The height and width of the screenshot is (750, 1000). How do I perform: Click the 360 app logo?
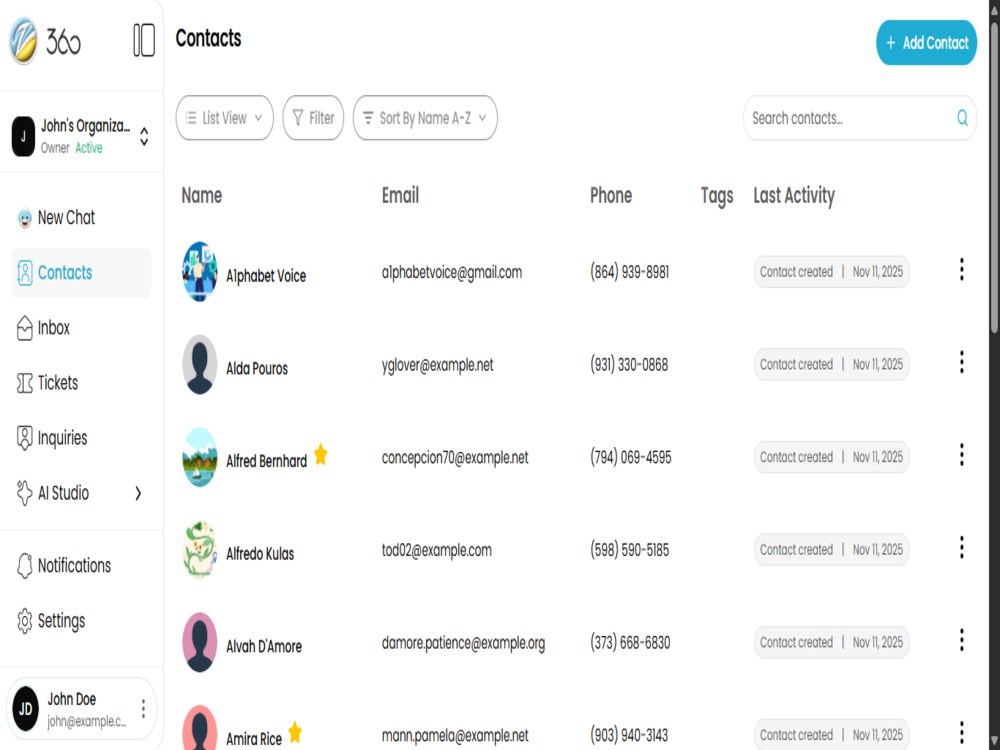click(x=45, y=41)
